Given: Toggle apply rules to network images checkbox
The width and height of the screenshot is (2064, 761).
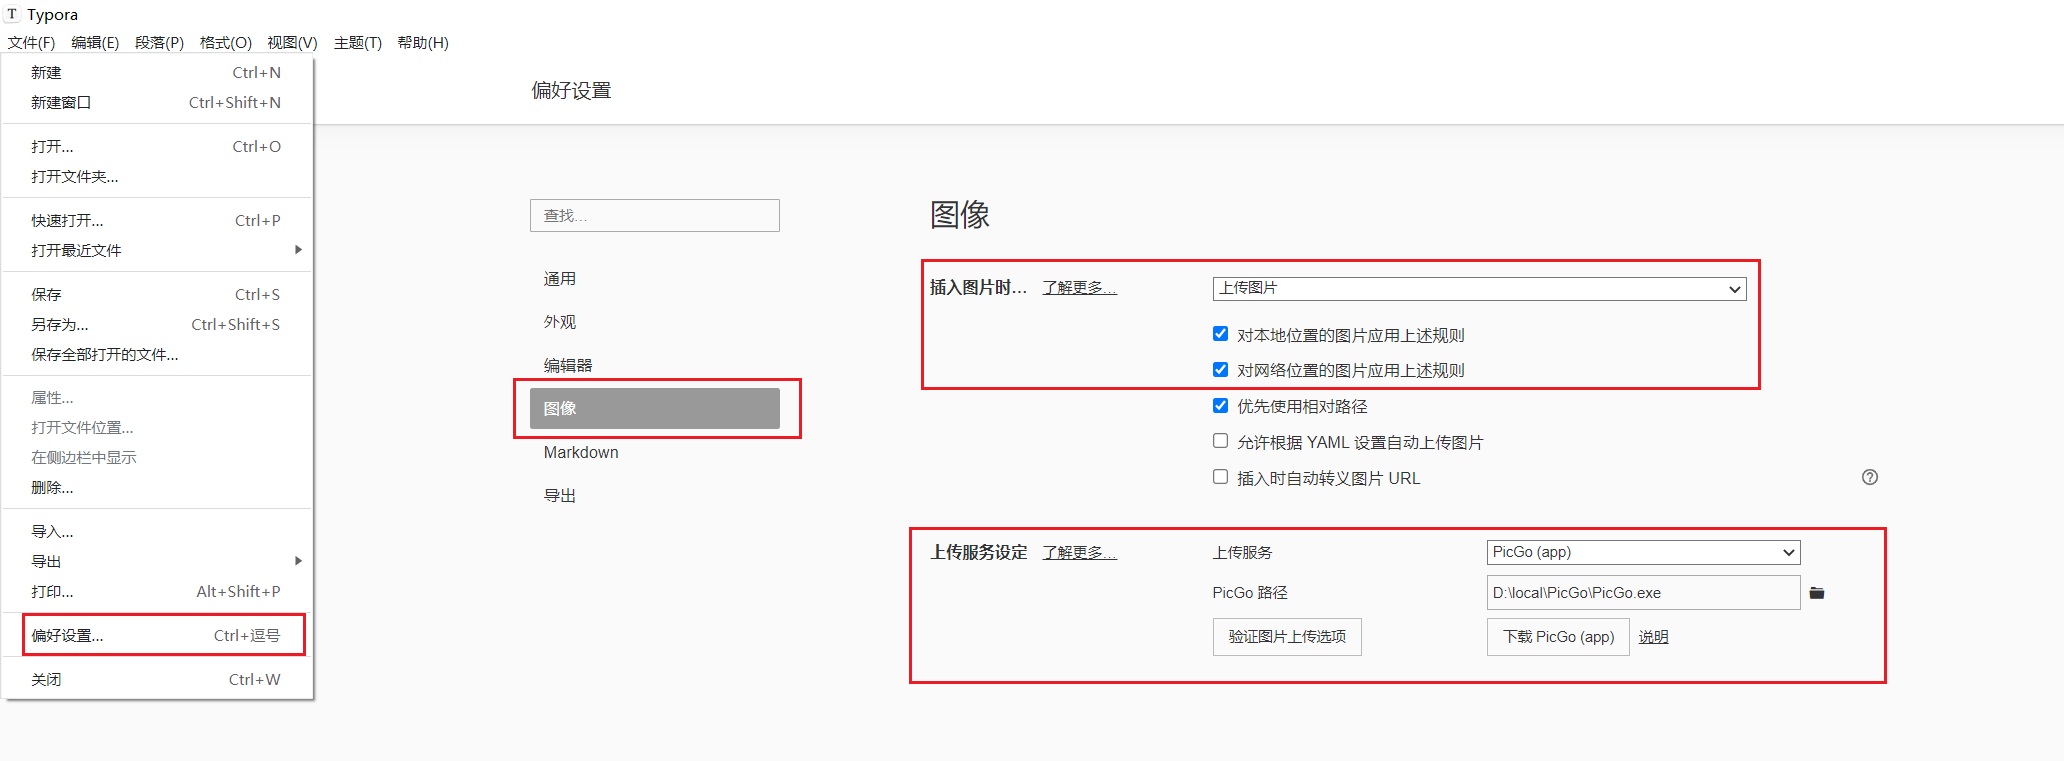Looking at the screenshot, I should [x=1220, y=369].
